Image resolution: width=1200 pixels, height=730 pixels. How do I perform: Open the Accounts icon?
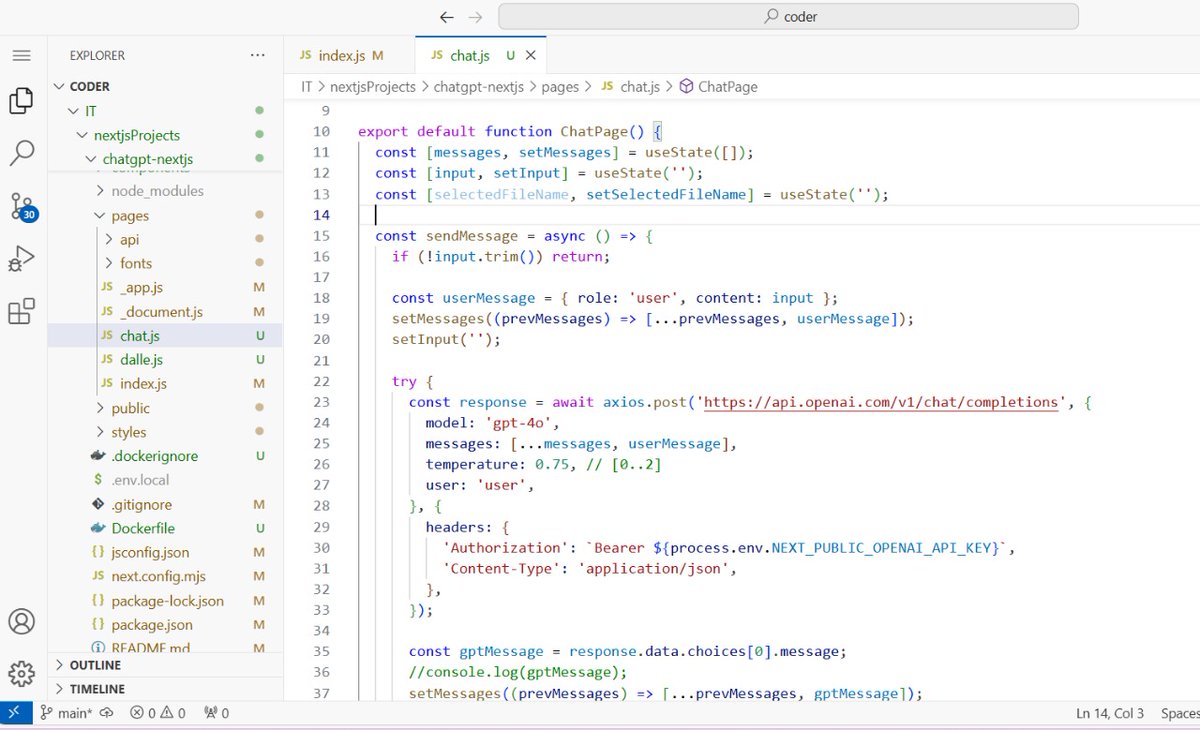tap(21, 621)
